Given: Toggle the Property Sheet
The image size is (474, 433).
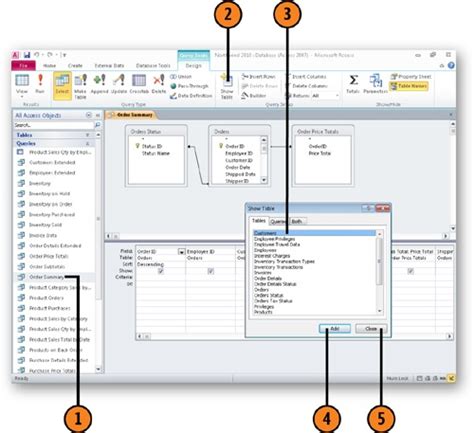Looking at the screenshot, I should pyautogui.click(x=411, y=77).
